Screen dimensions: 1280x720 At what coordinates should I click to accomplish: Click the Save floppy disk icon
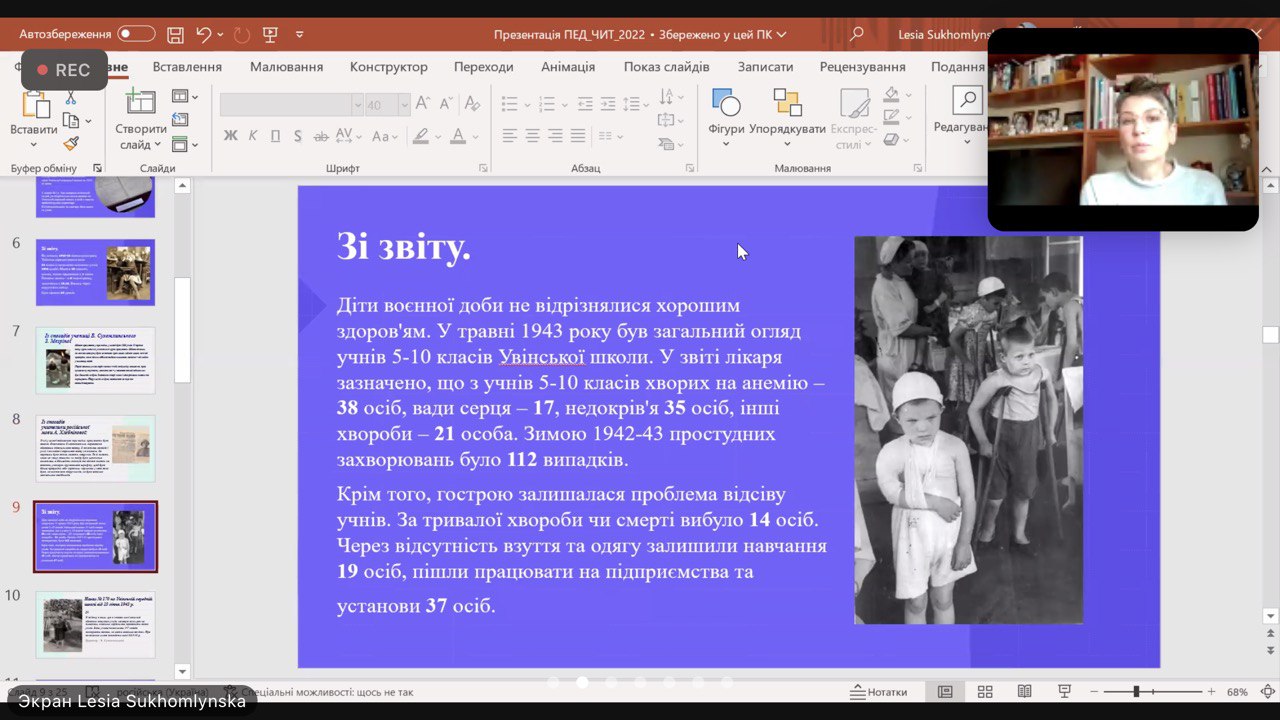click(x=175, y=34)
